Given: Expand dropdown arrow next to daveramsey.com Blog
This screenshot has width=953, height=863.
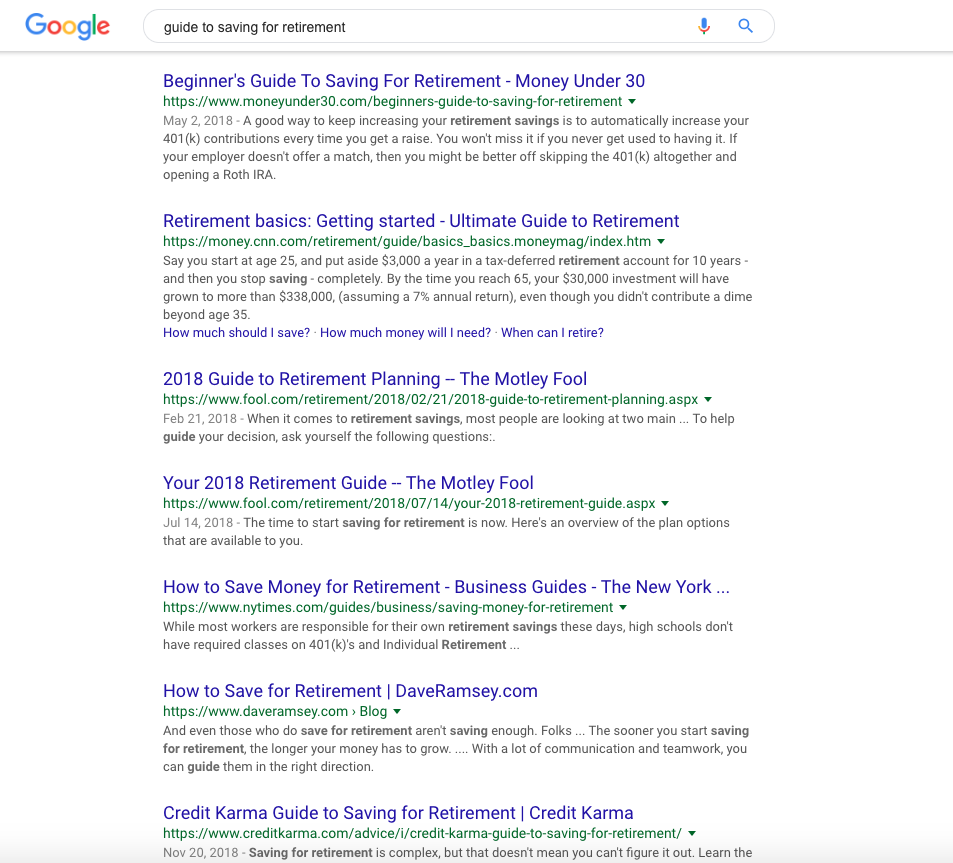Looking at the screenshot, I should click(397, 711).
